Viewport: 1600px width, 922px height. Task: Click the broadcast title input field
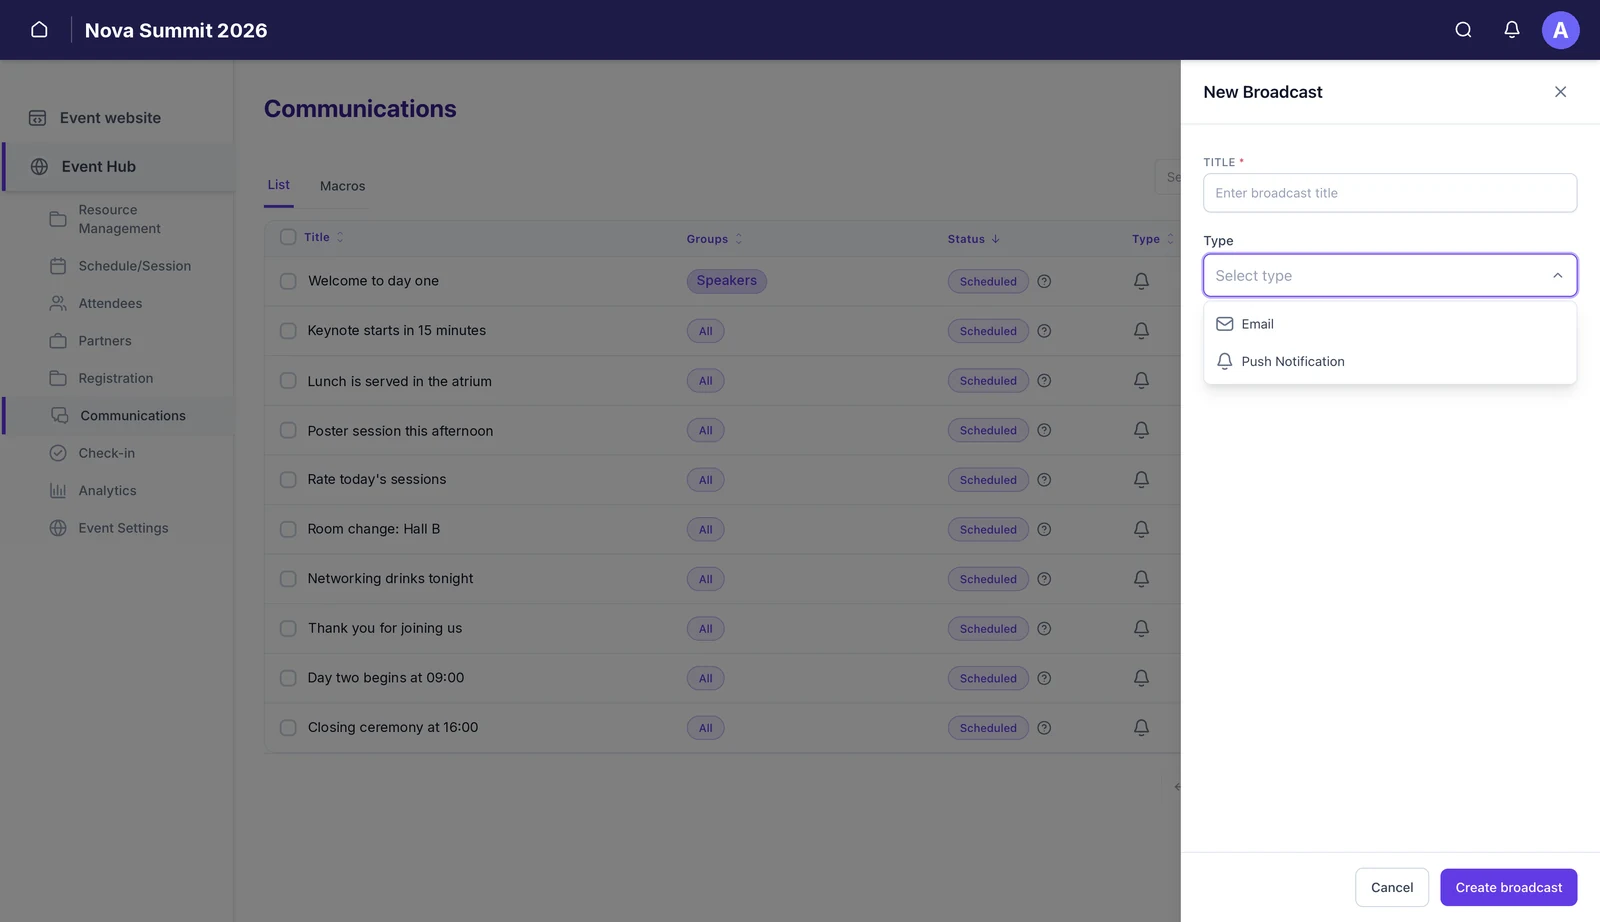point(1390,193)
